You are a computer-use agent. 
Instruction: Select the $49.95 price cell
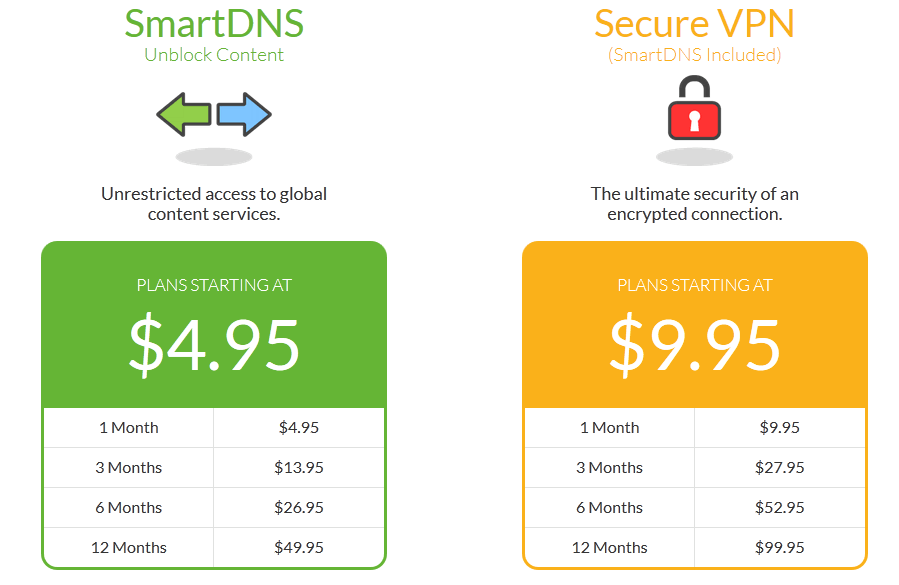coord(299,548)
